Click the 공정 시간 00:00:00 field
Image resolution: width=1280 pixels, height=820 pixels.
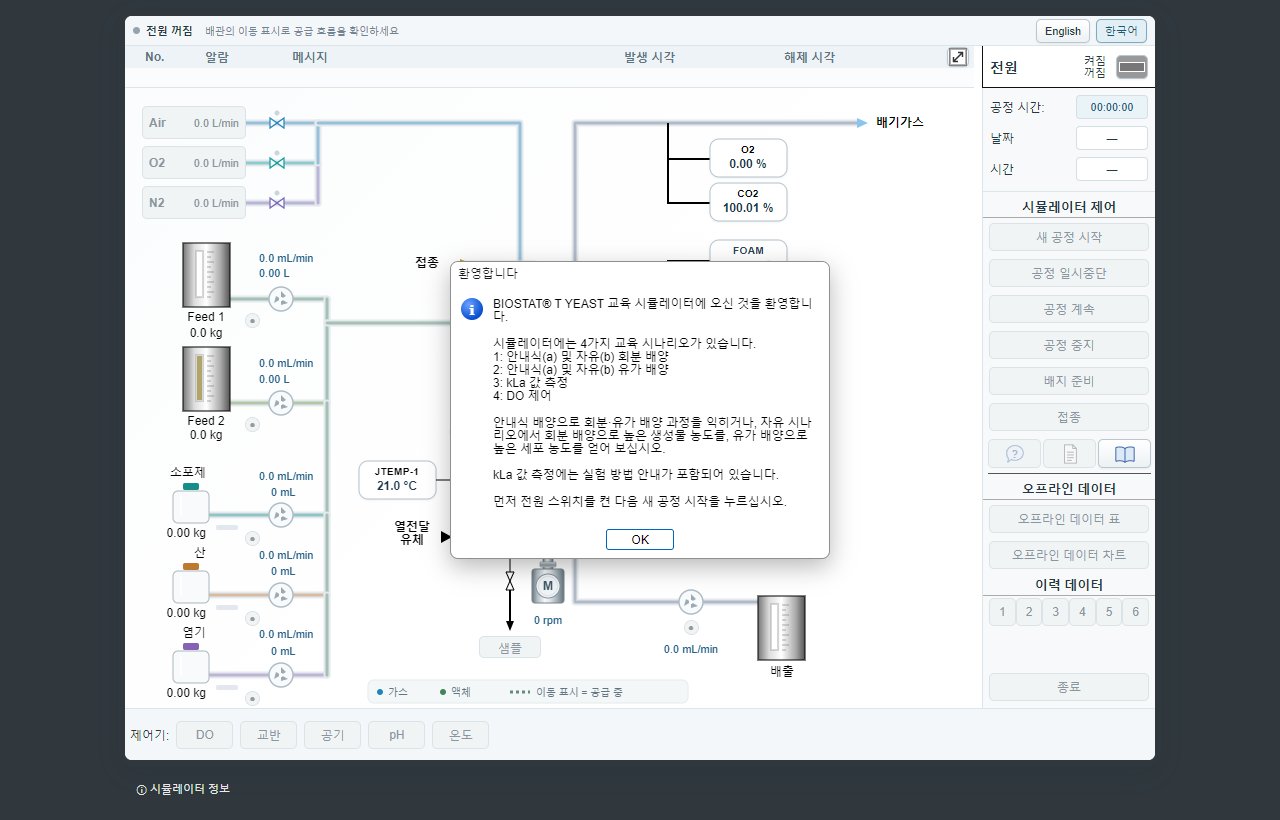1112,107
